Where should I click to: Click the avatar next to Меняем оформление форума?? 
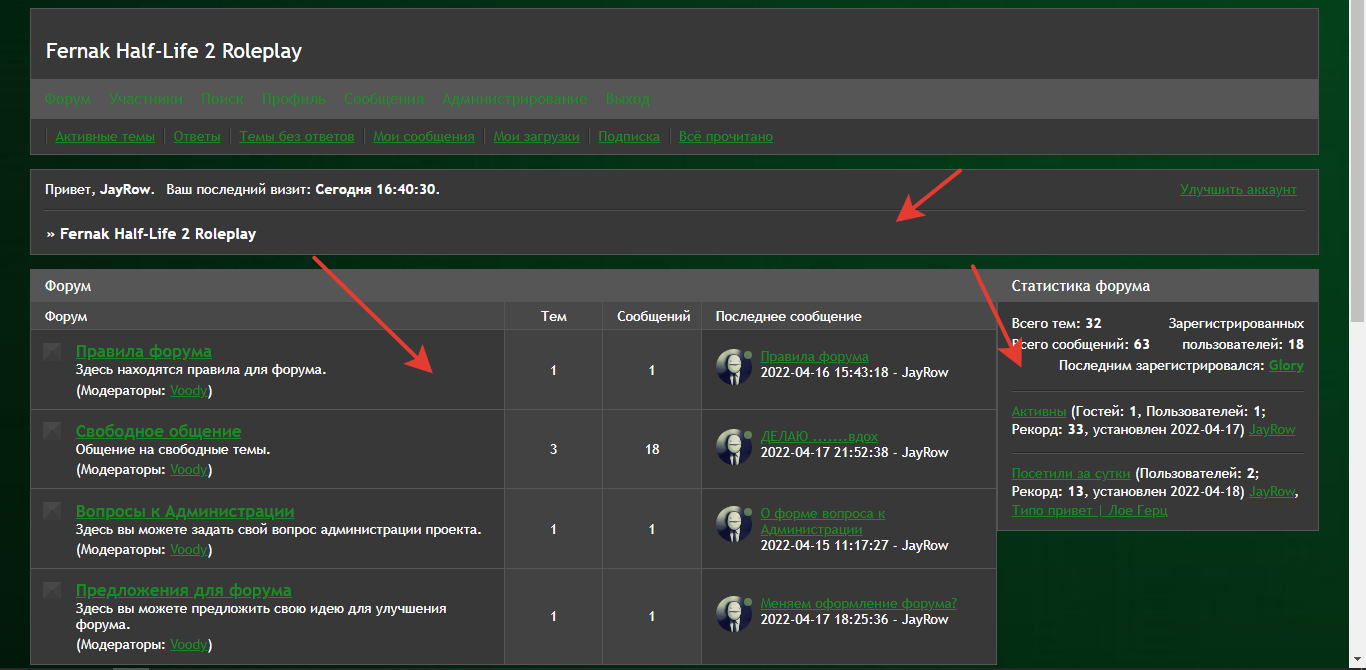coord(735,613)
